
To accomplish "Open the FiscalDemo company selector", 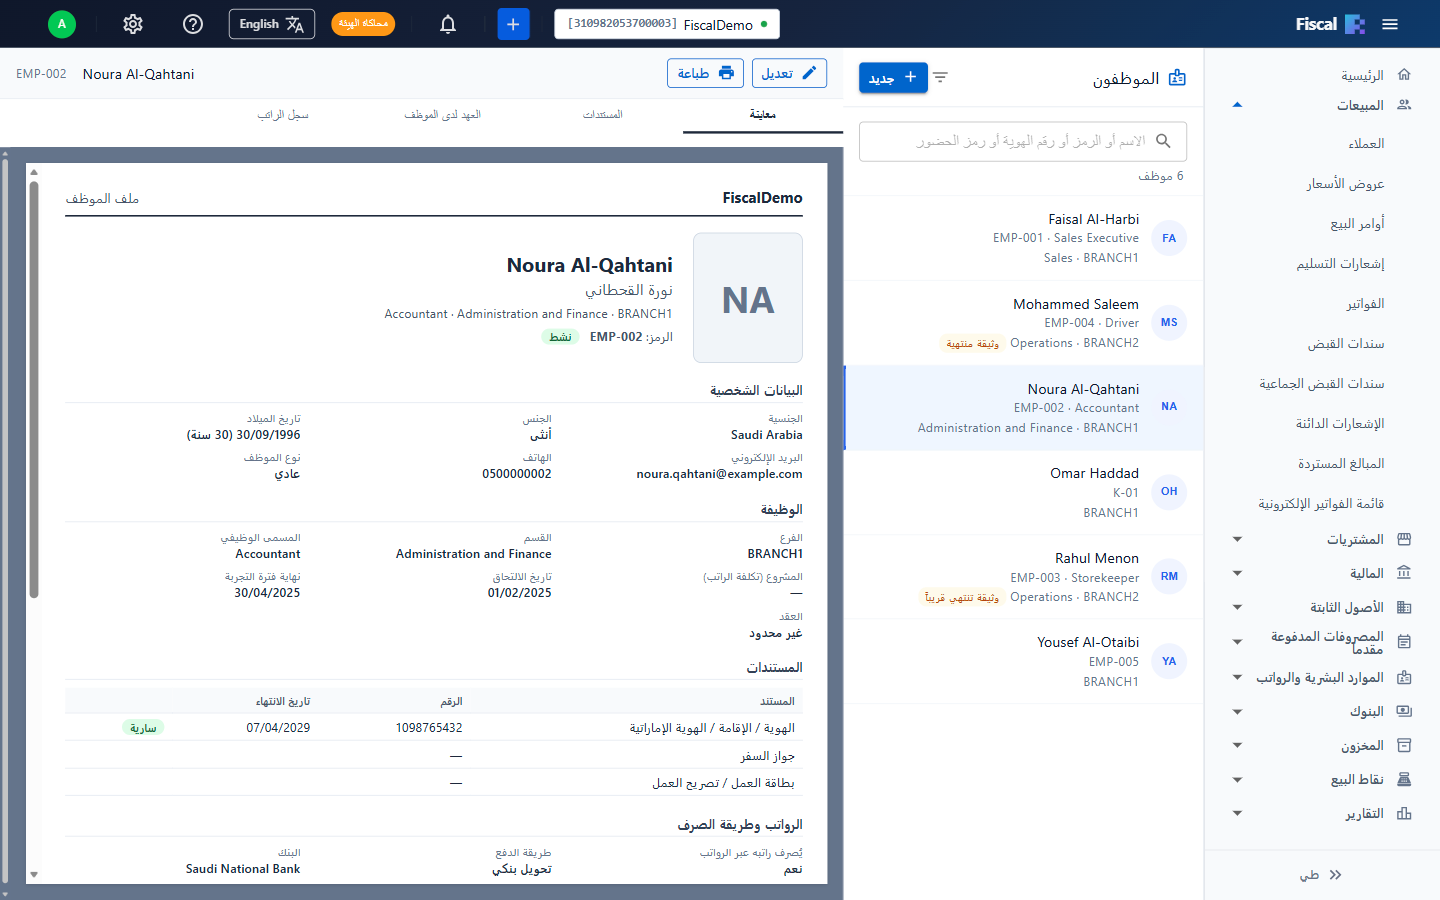I will (x=667, y=24).
